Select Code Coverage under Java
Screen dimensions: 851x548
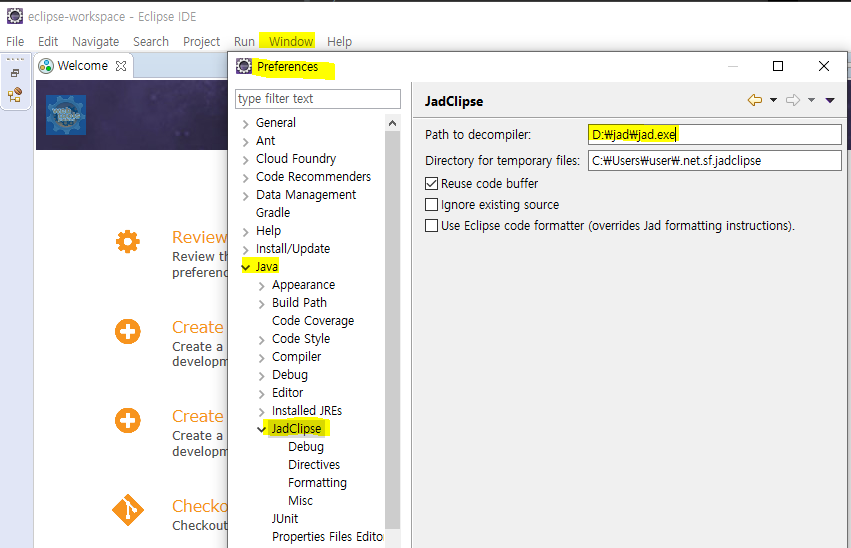point(313,321)
